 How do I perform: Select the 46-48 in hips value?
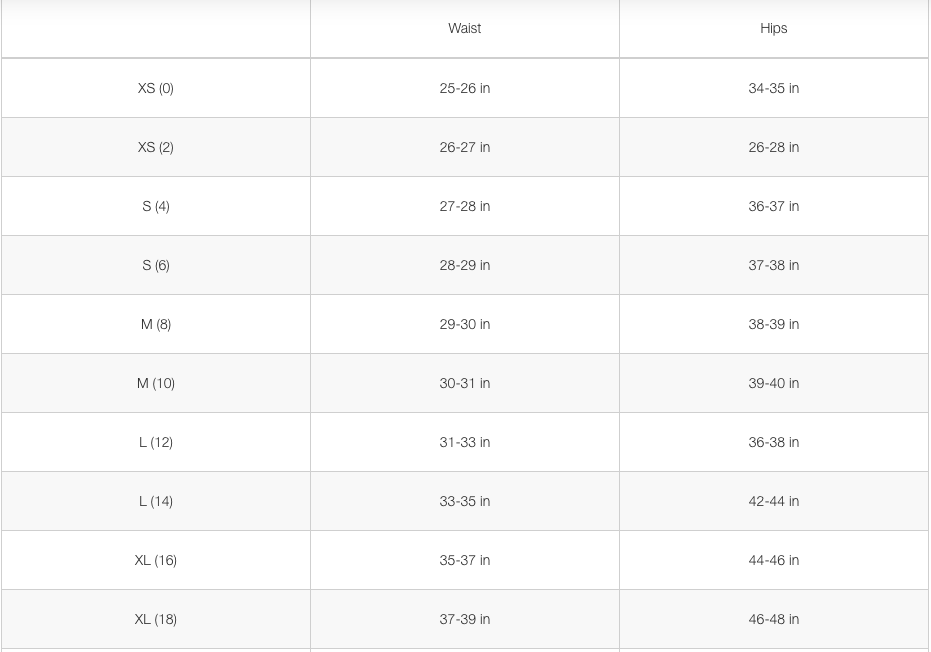(x=773, y=619)
